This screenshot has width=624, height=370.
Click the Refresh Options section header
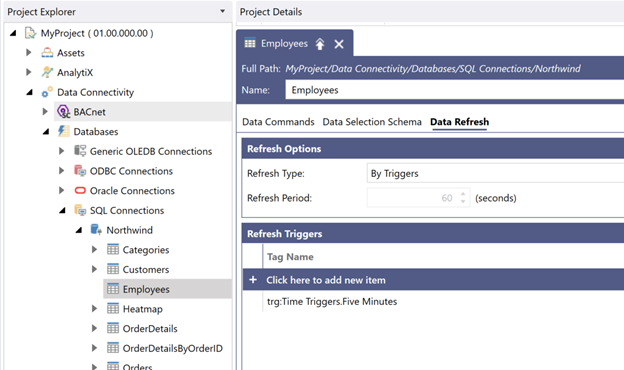(x=433, y=148)
